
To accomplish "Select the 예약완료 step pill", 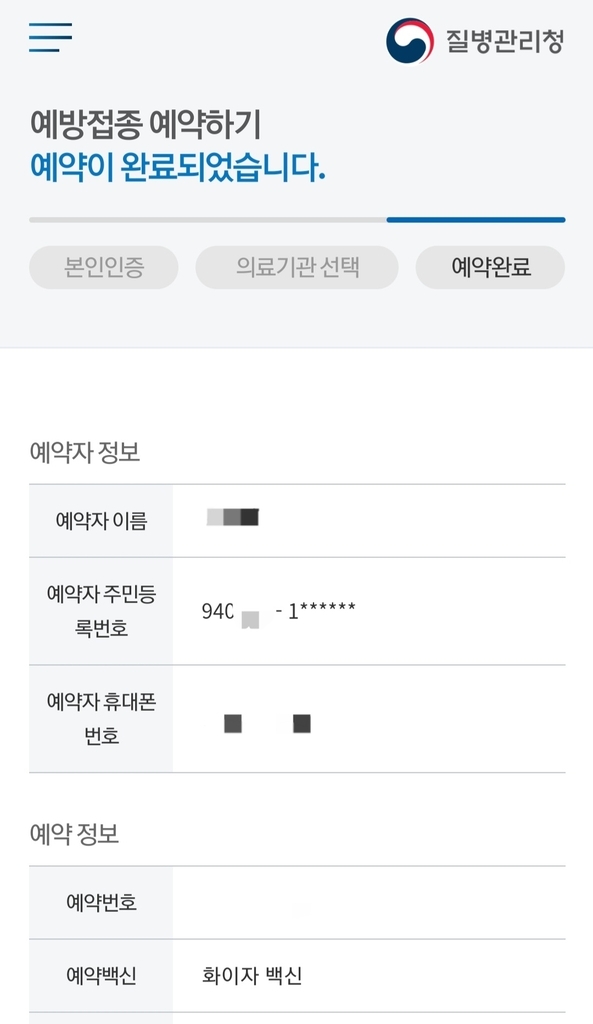I will tap(490, 267).
